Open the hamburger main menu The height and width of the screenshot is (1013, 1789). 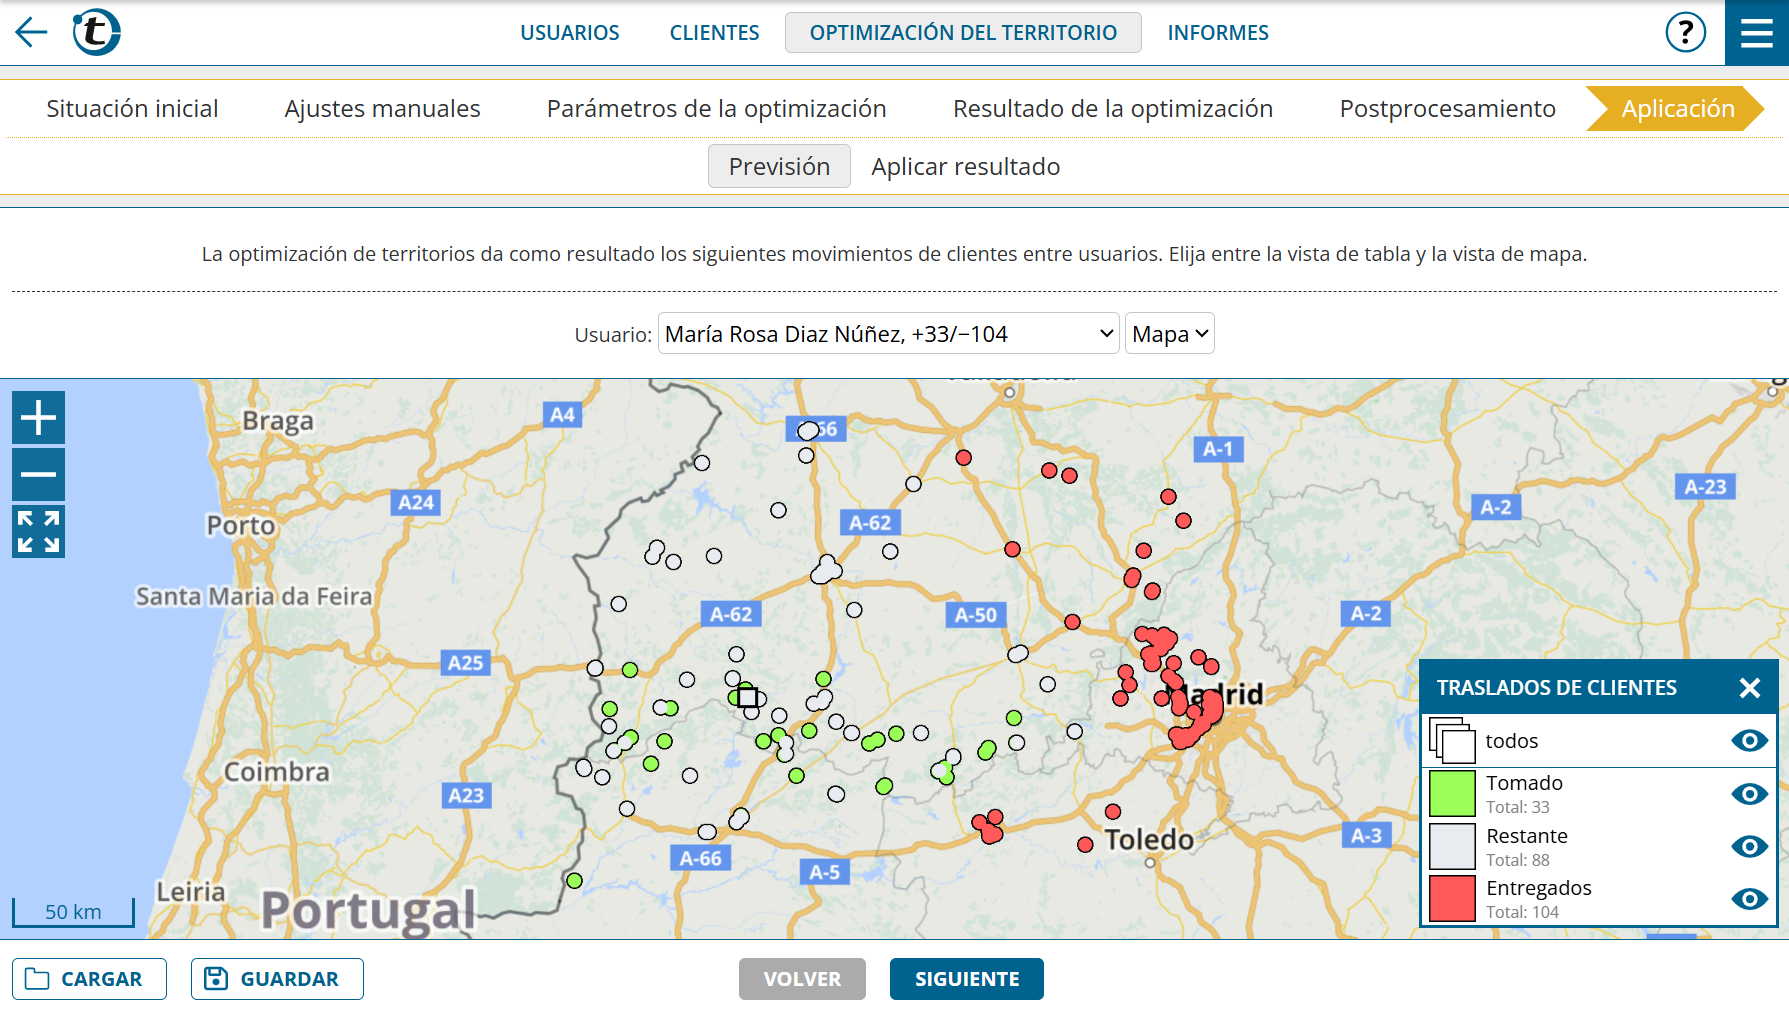[1756, 33]
